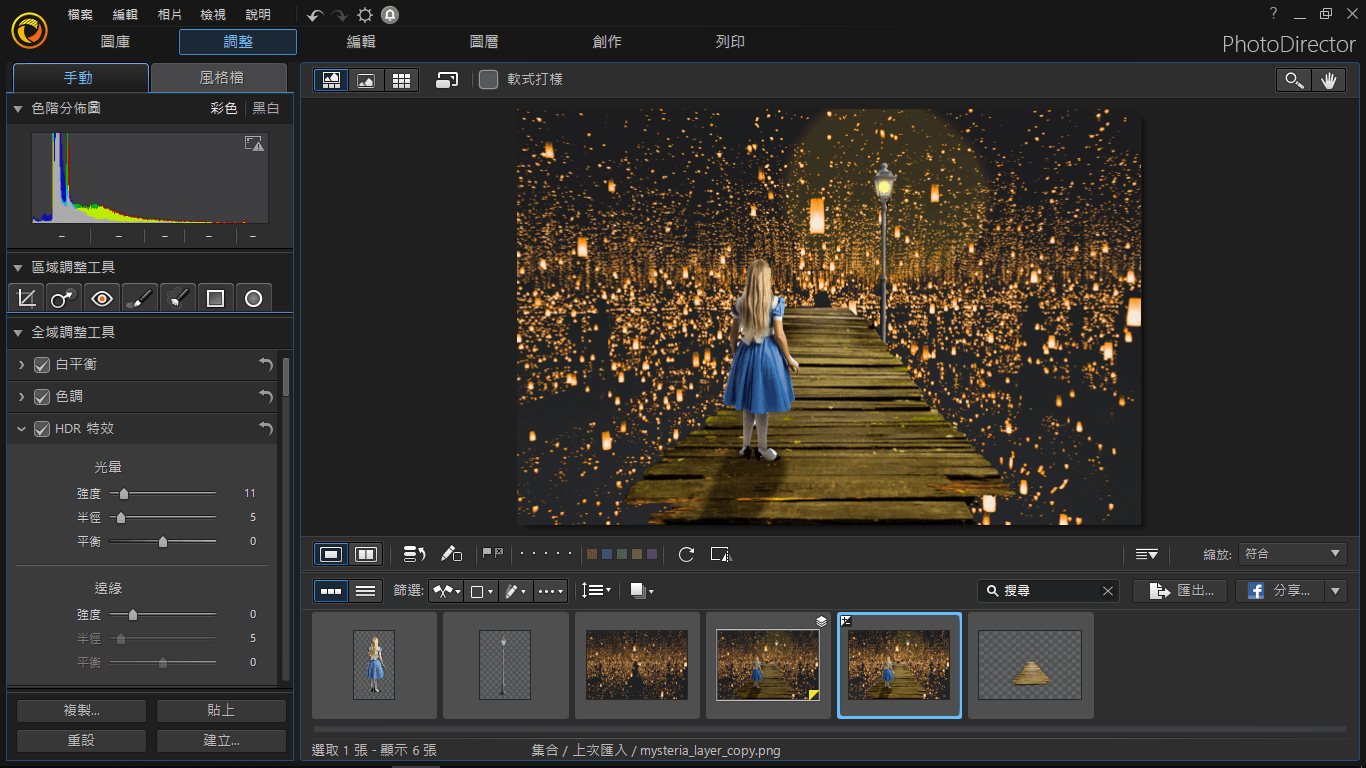Open the 縮放 zoom dropdown showing 符合
Viewport: 1366px width, 768px height.
[1292, 554]
